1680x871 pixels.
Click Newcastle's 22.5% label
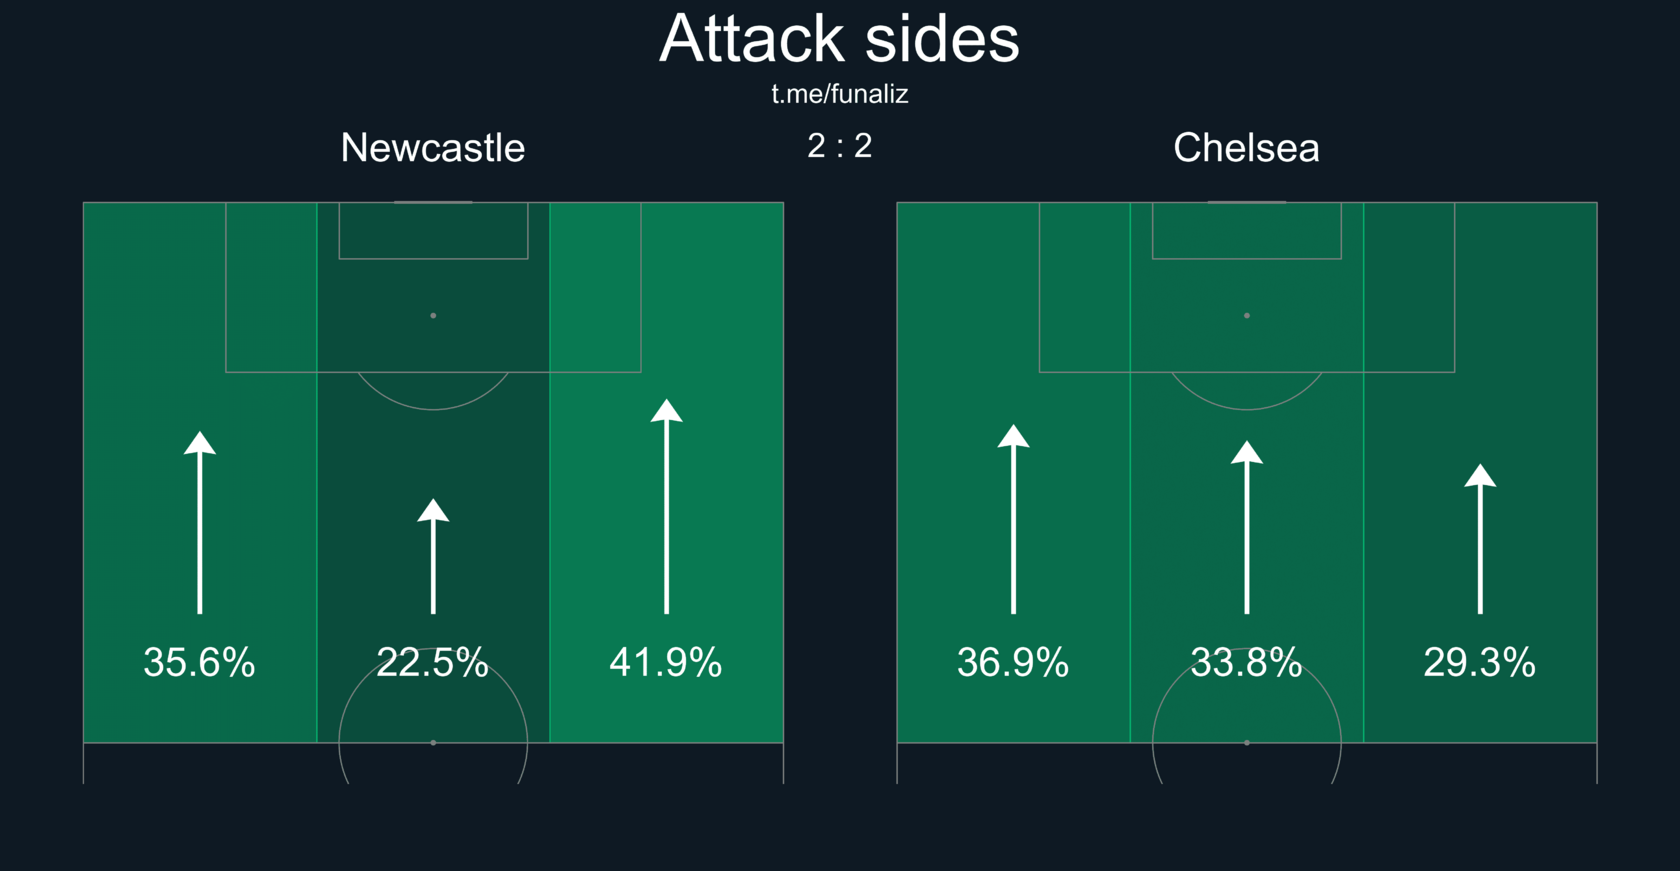click(x=433, y=662)
